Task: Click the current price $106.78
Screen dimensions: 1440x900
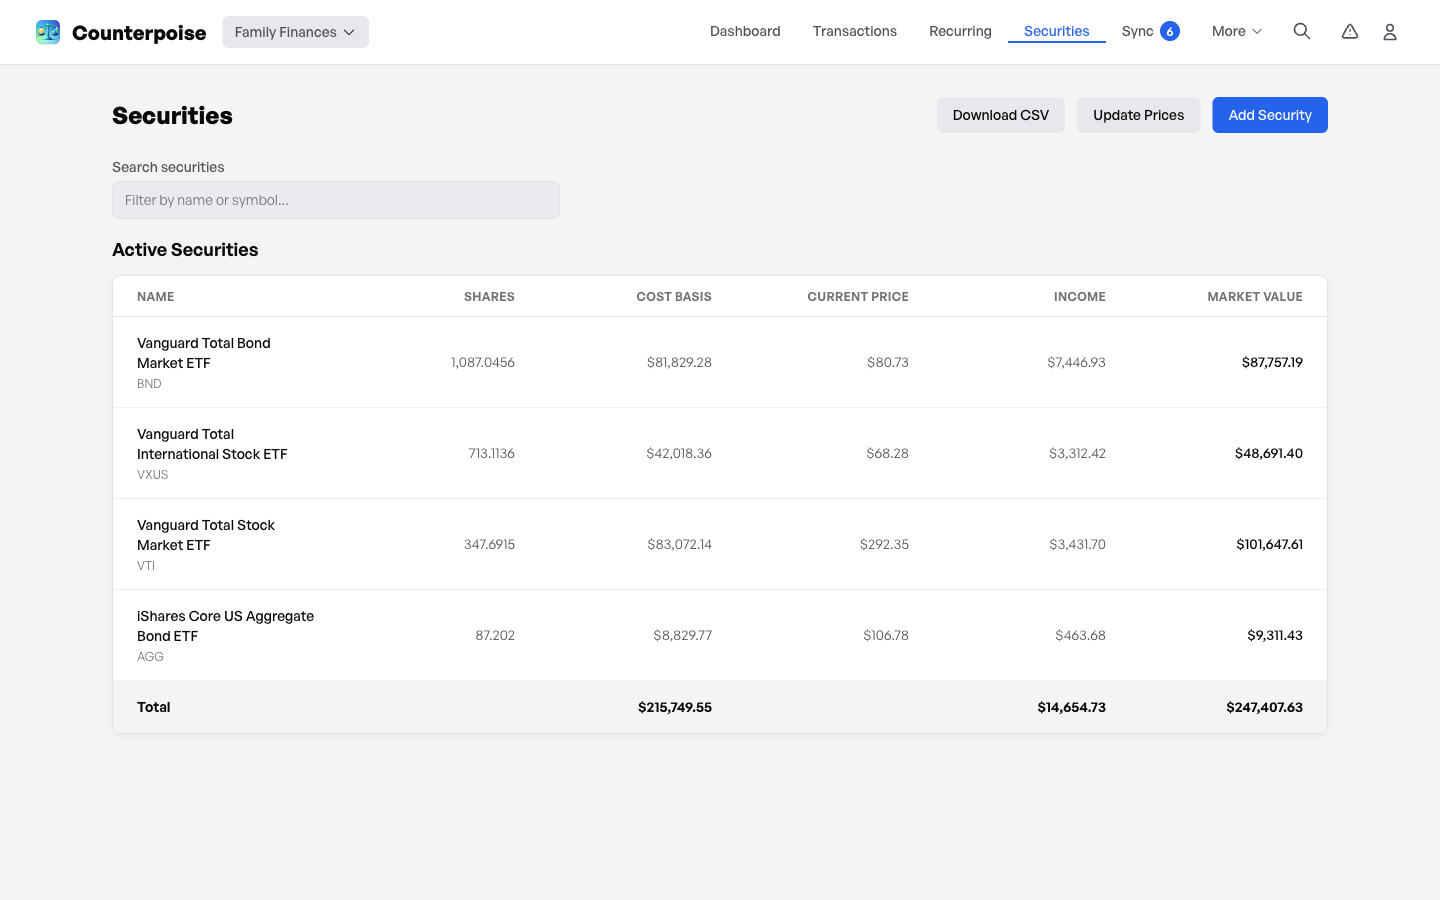Action: tap(886, 635)
